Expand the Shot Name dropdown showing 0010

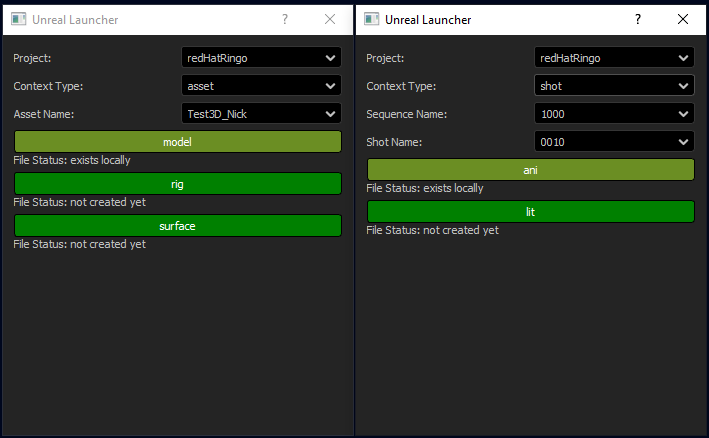tap(614, 142)
